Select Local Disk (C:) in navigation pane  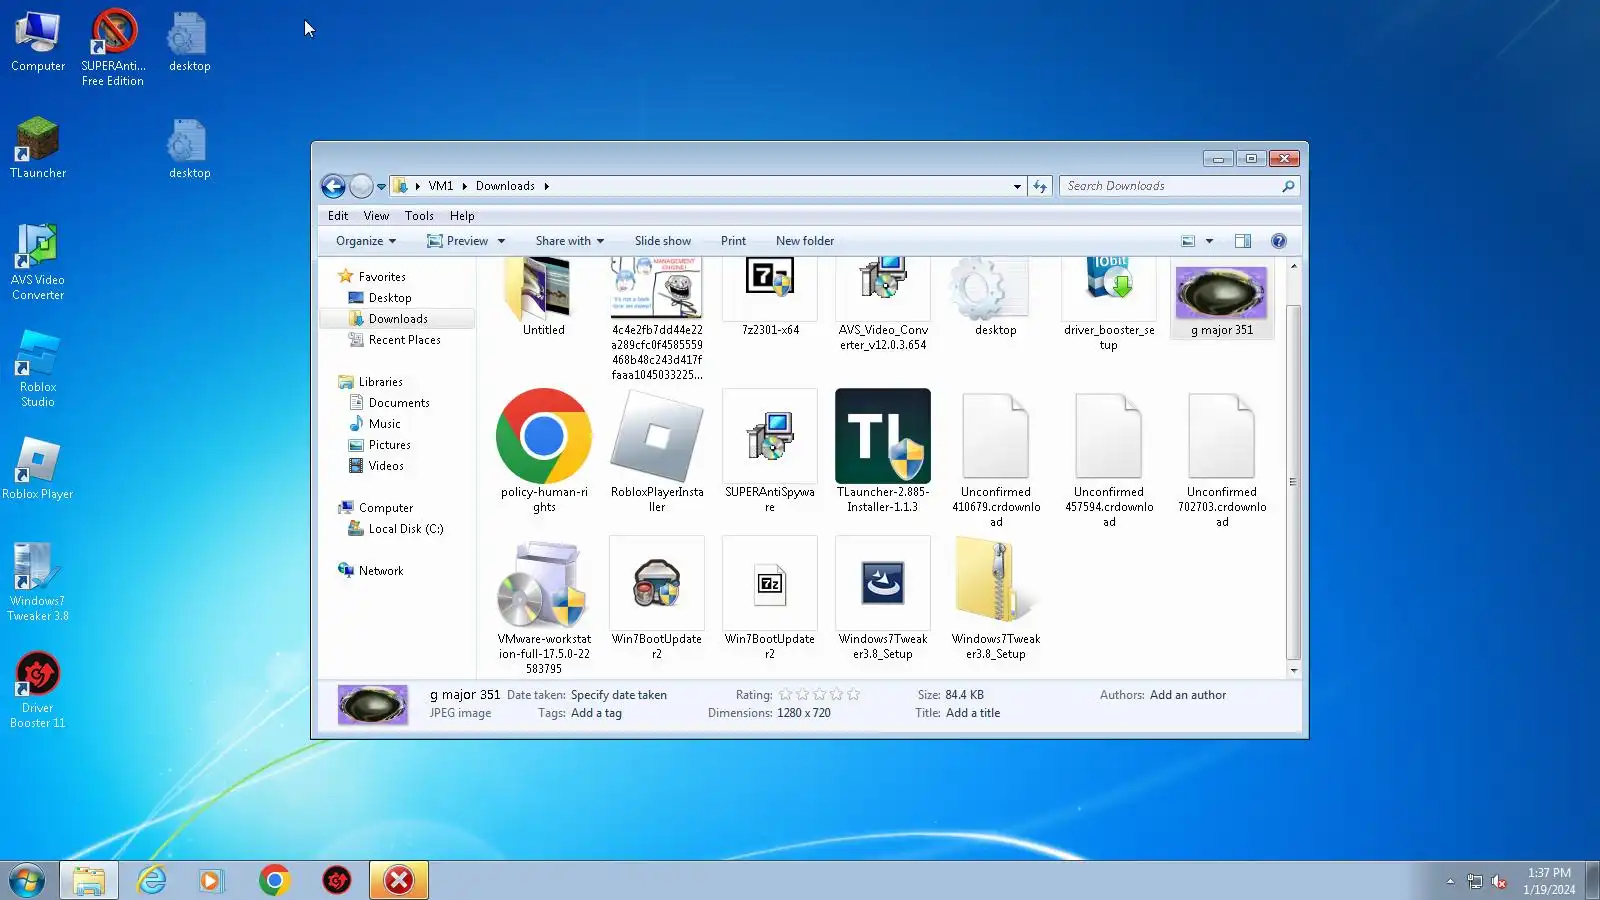[x=405, y=529]
